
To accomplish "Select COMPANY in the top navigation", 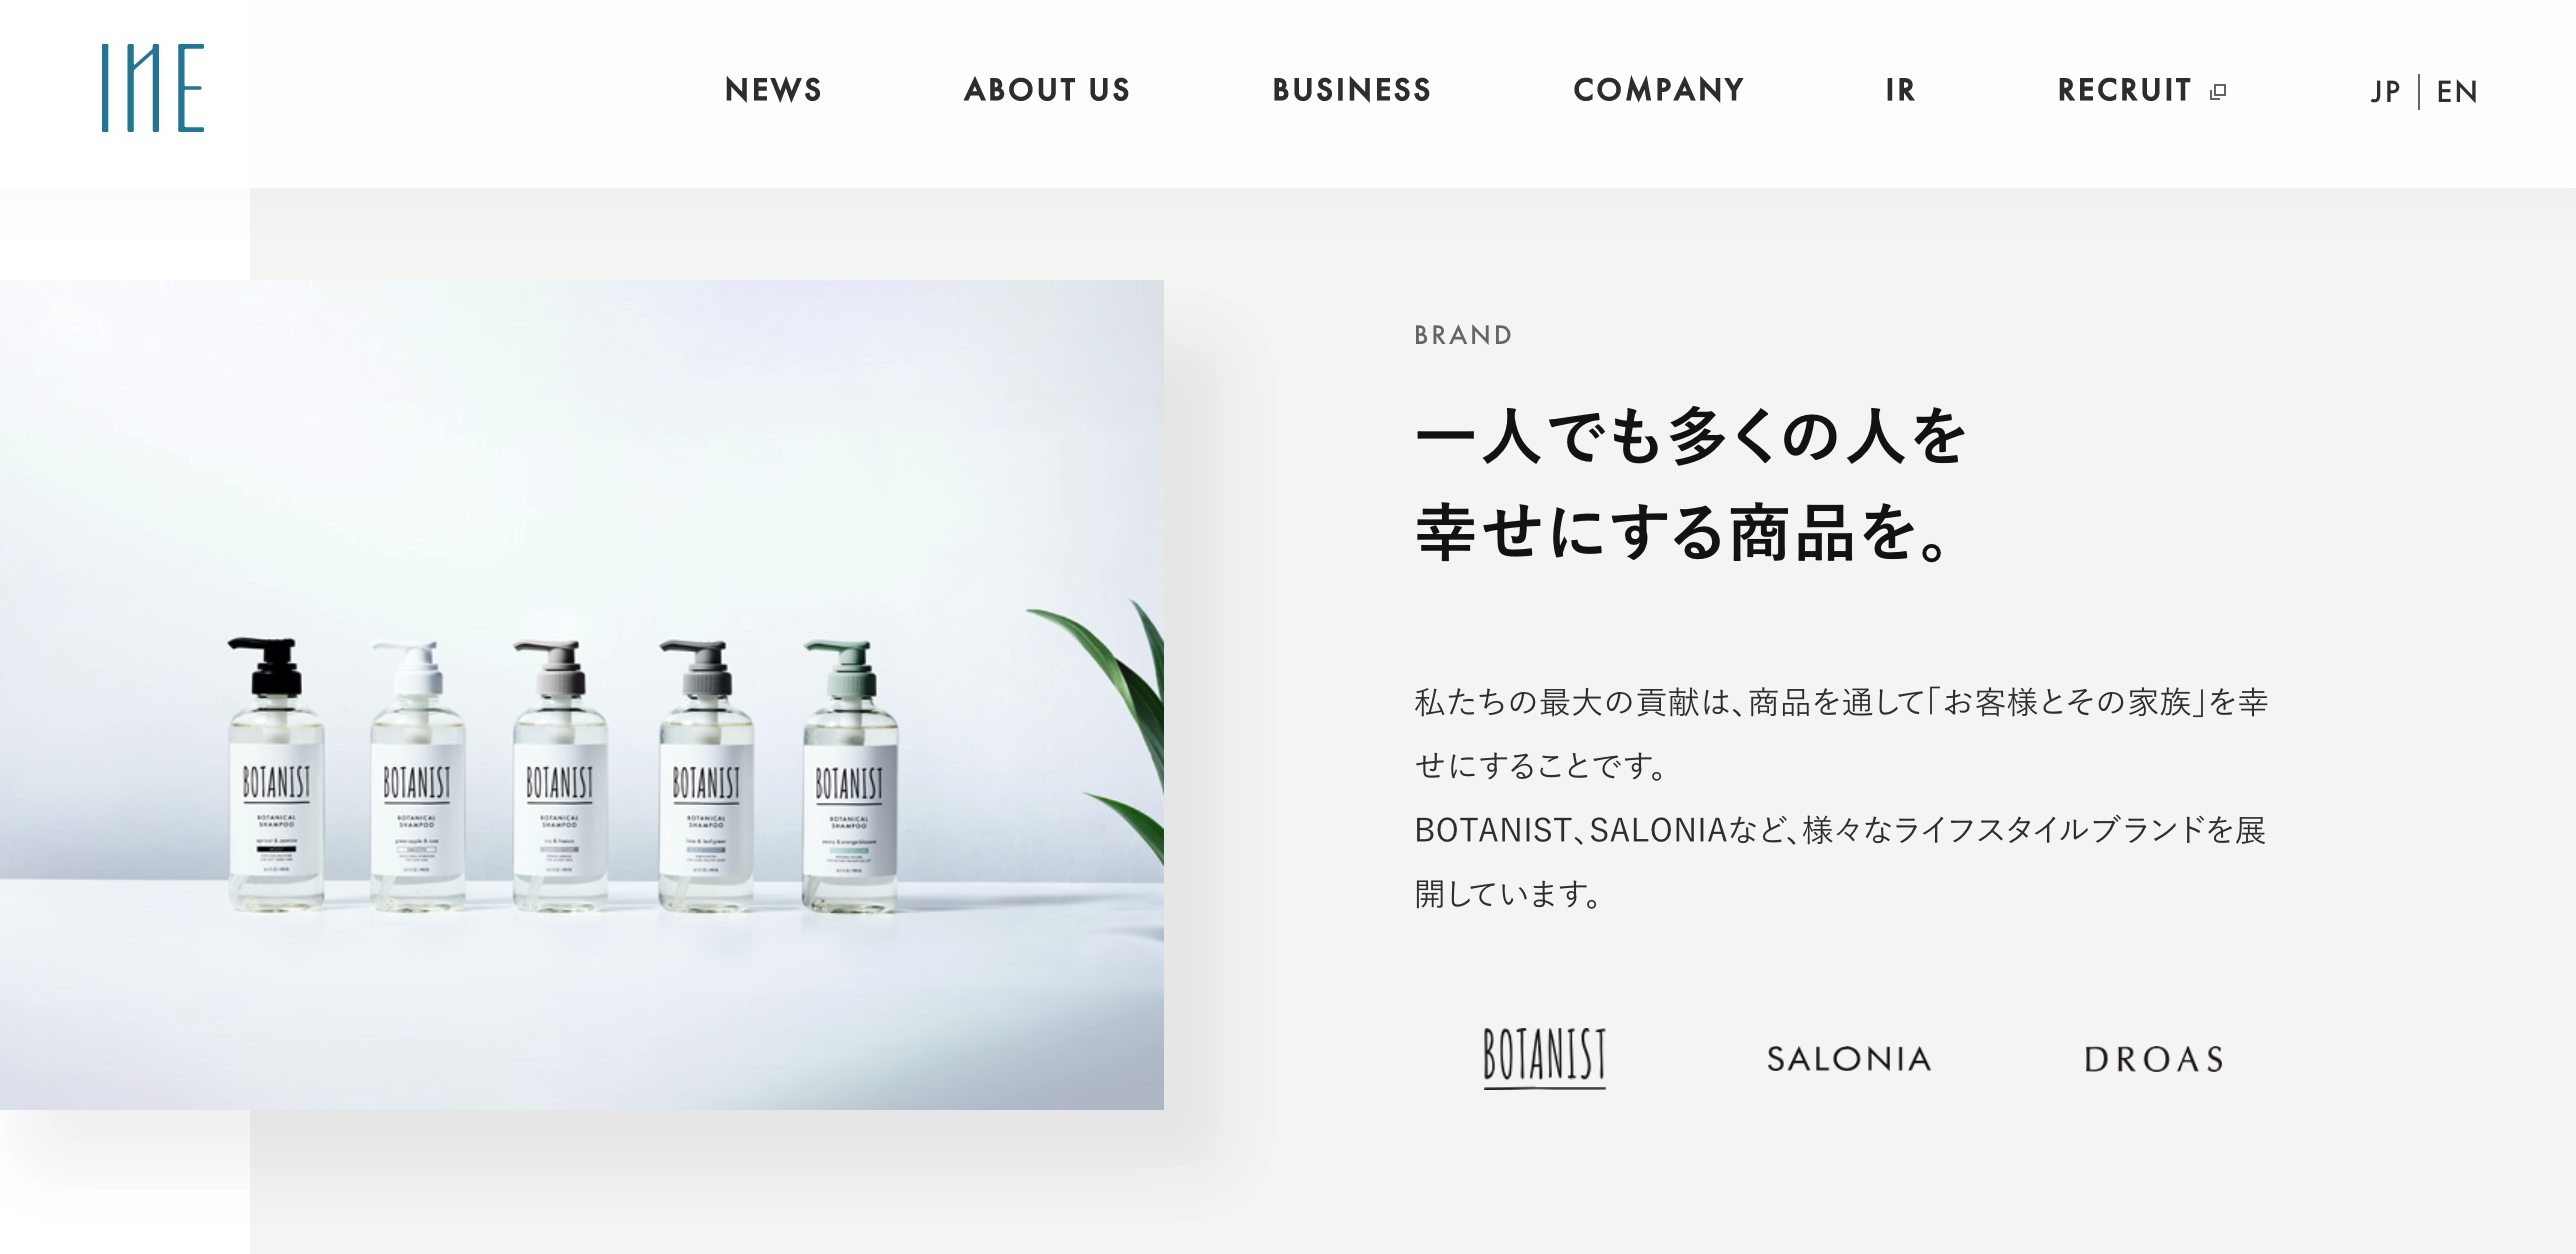I will tap(1658, 90).
